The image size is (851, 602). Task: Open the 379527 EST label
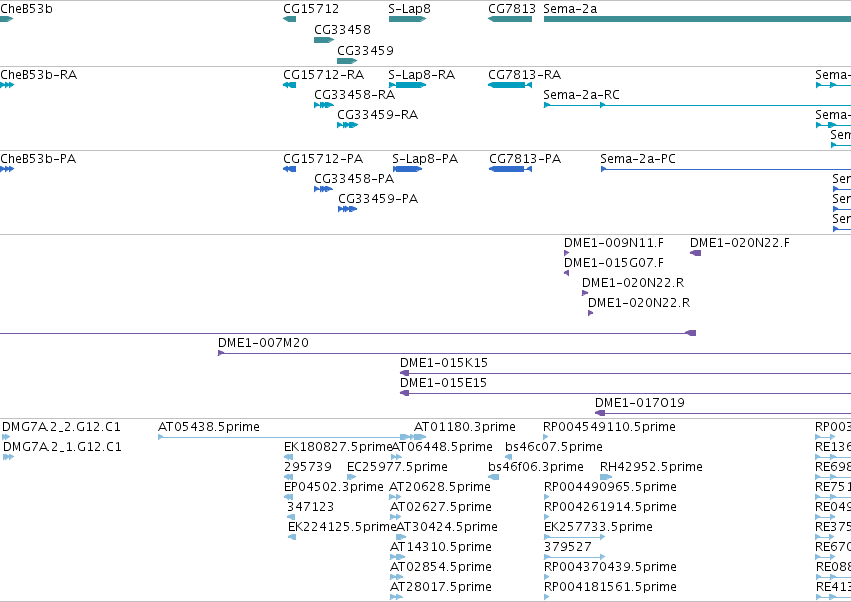coord(568,548)
